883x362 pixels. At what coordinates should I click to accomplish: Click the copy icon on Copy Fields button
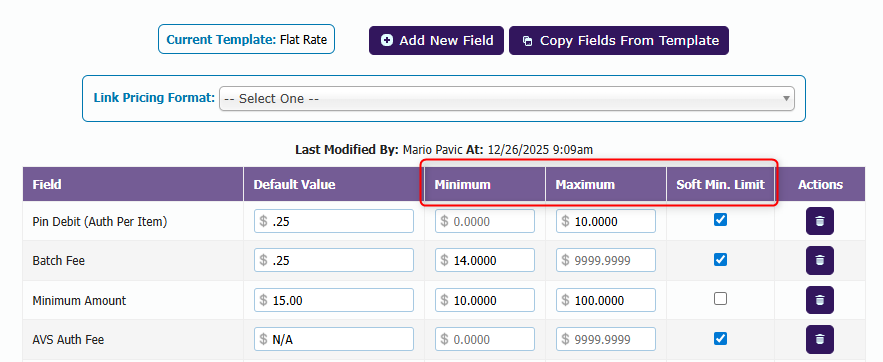point(527,41)
